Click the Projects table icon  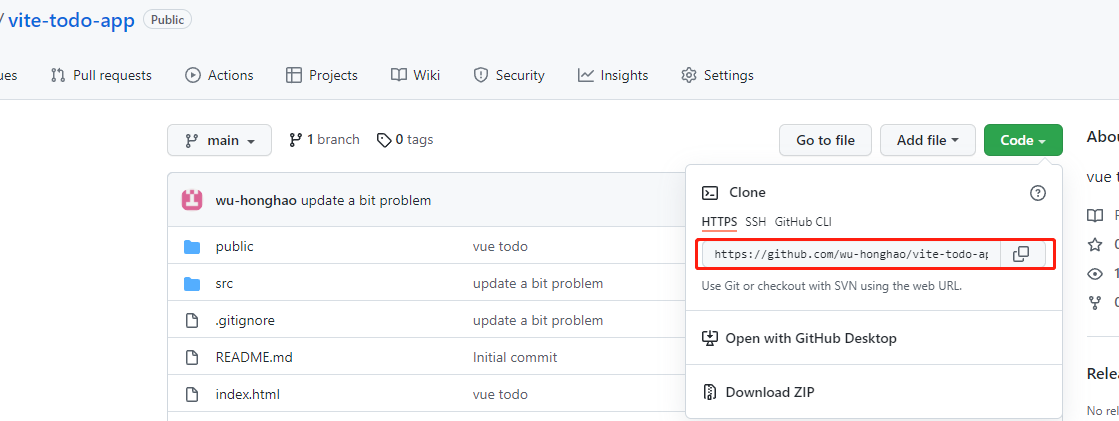pos(293,75)
